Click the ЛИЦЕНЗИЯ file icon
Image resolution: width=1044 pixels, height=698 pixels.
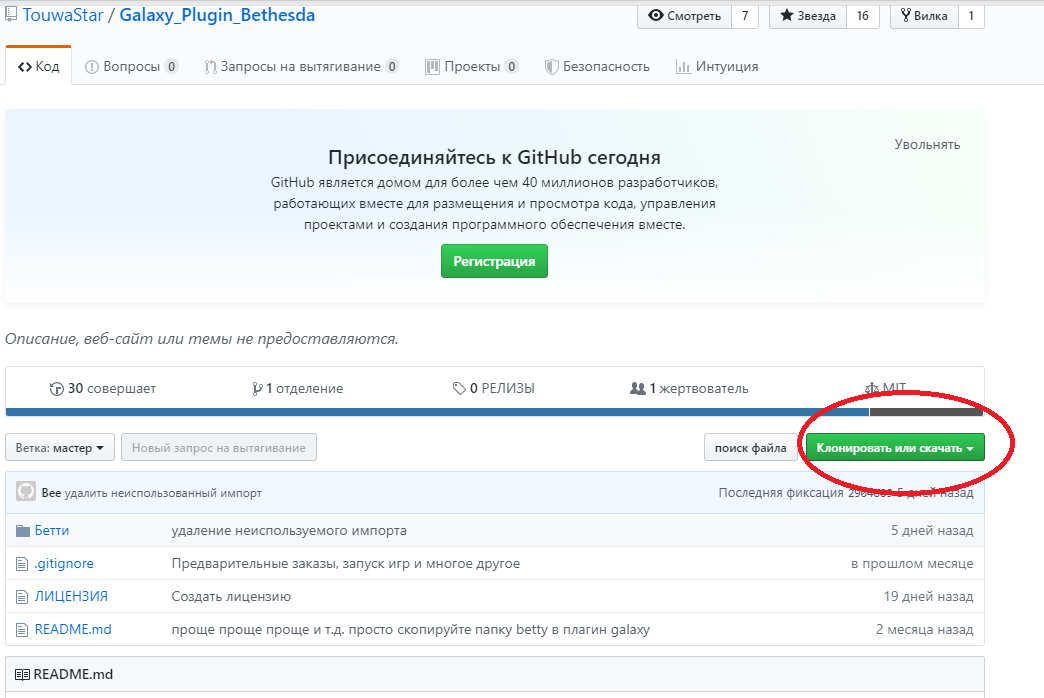pyautogui.click(x=23, y=596)
